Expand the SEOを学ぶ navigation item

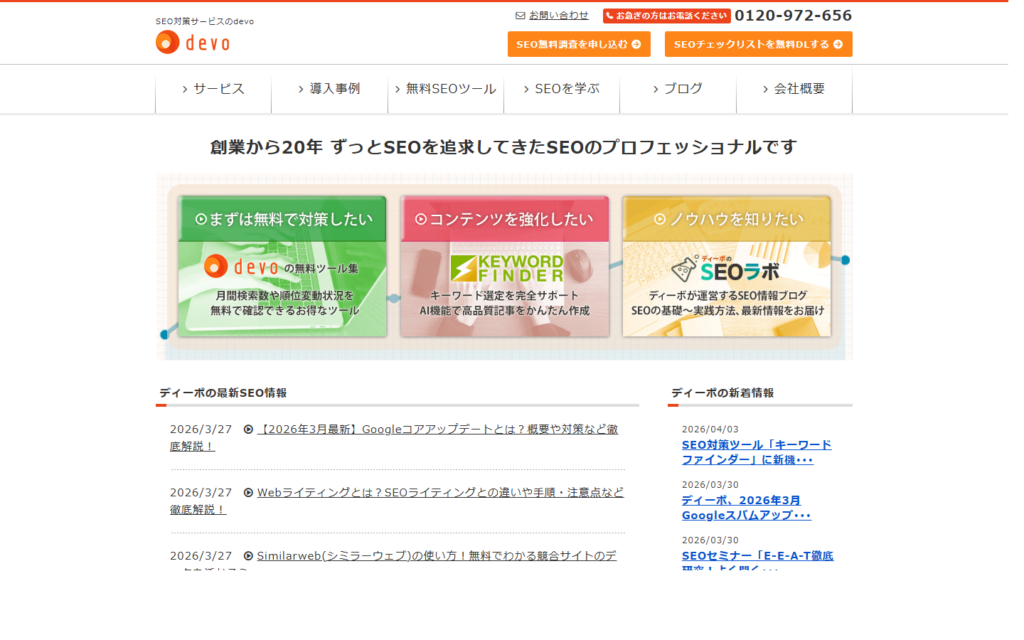561,89
